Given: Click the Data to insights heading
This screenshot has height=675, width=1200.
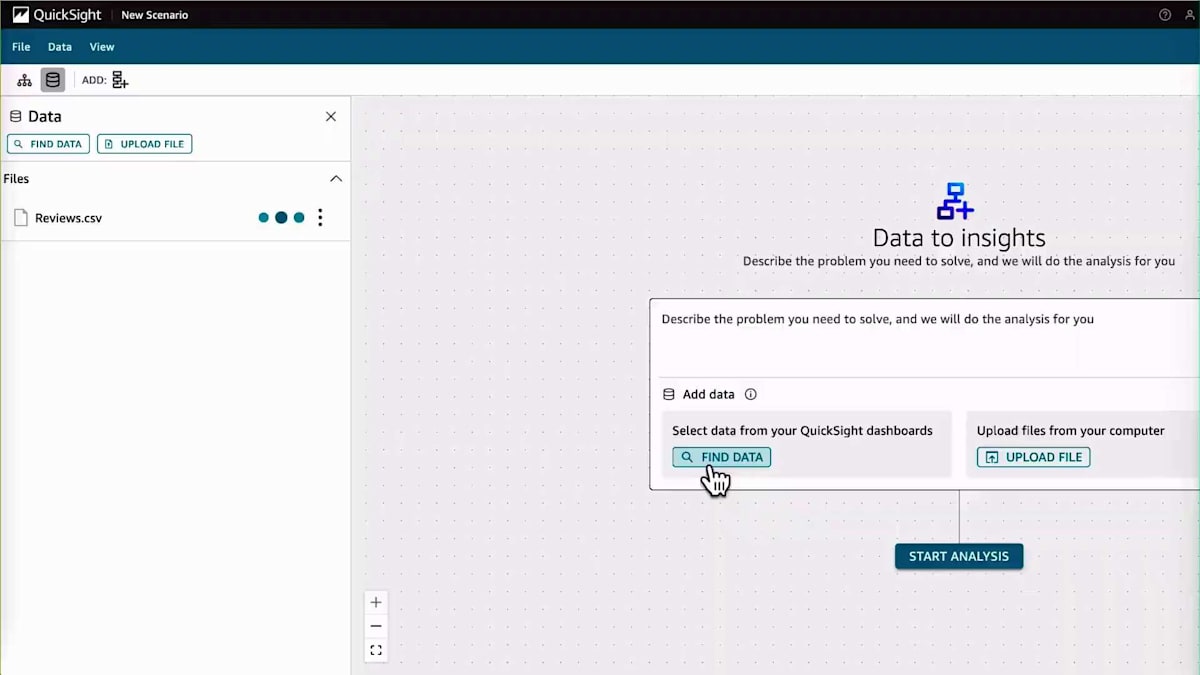Looking at the screenshot, I should pos(959,238).
